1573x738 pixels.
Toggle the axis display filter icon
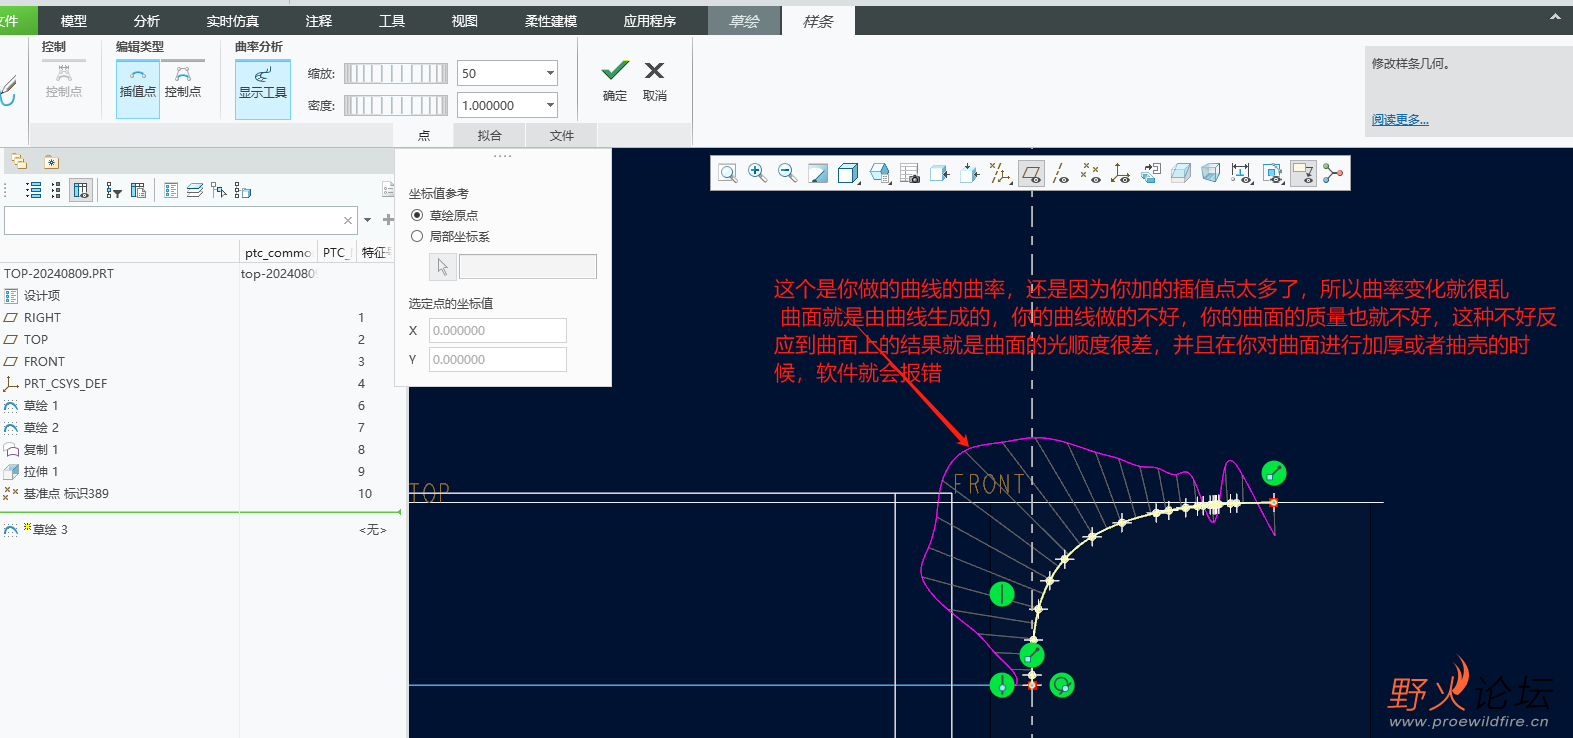[x=1061, y=173]
